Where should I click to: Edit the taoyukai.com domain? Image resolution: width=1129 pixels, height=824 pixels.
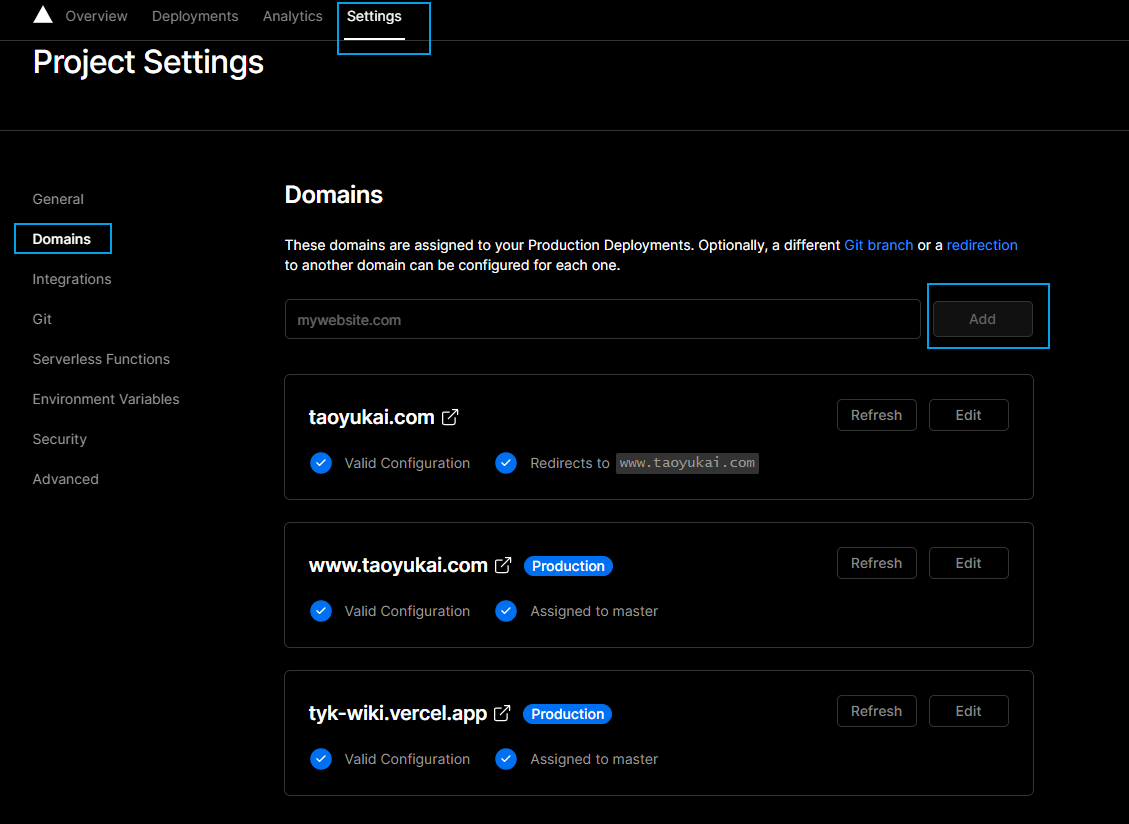(x=968, y=415)
